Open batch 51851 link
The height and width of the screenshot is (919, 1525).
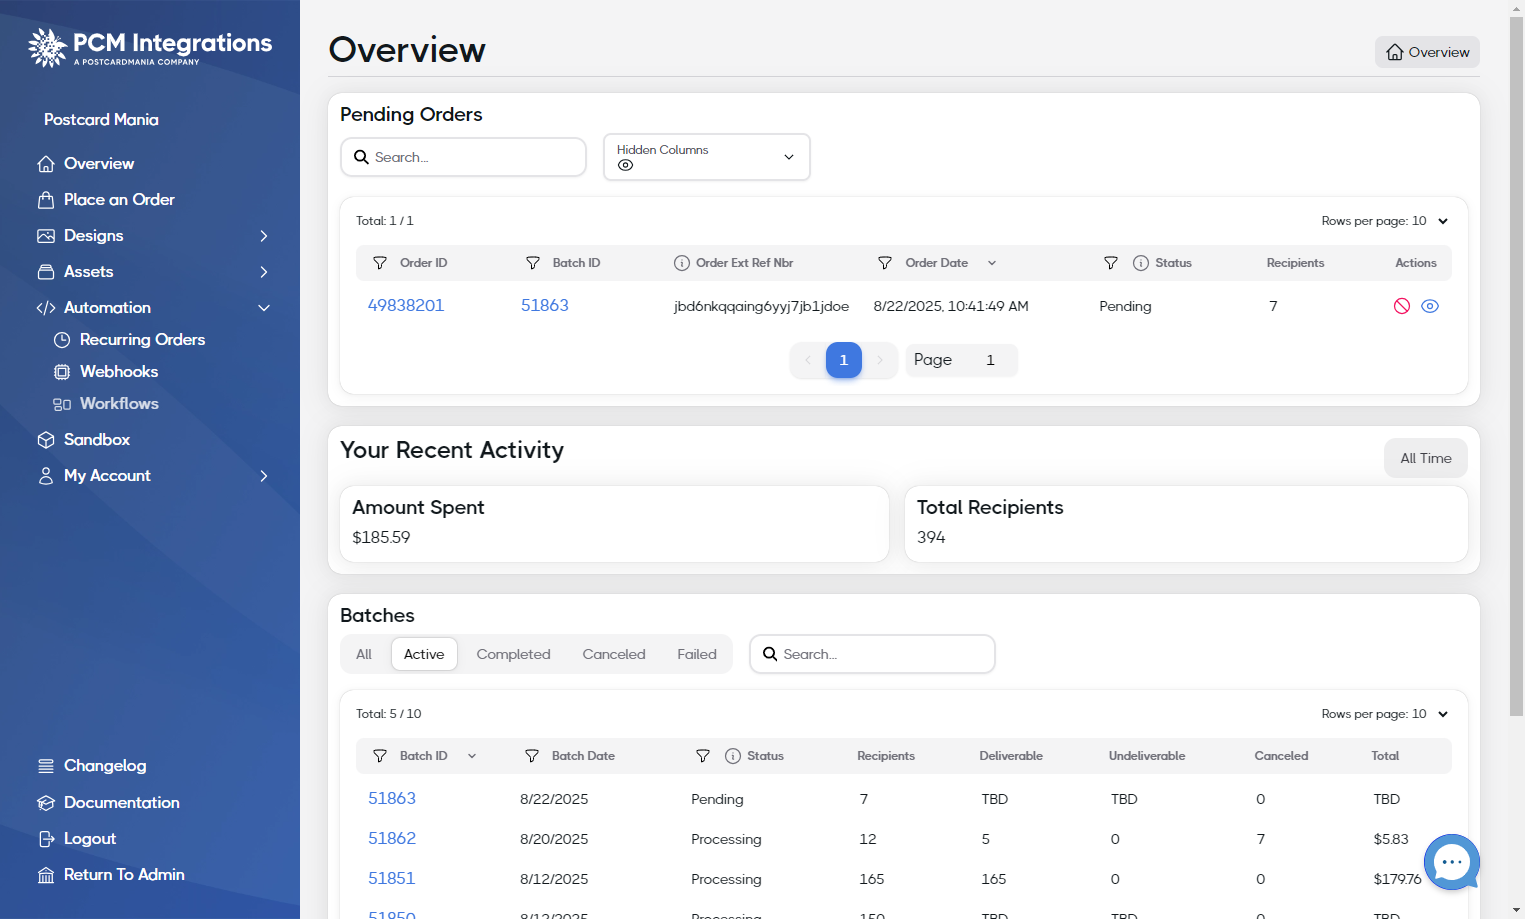click(x=391, y=878)
